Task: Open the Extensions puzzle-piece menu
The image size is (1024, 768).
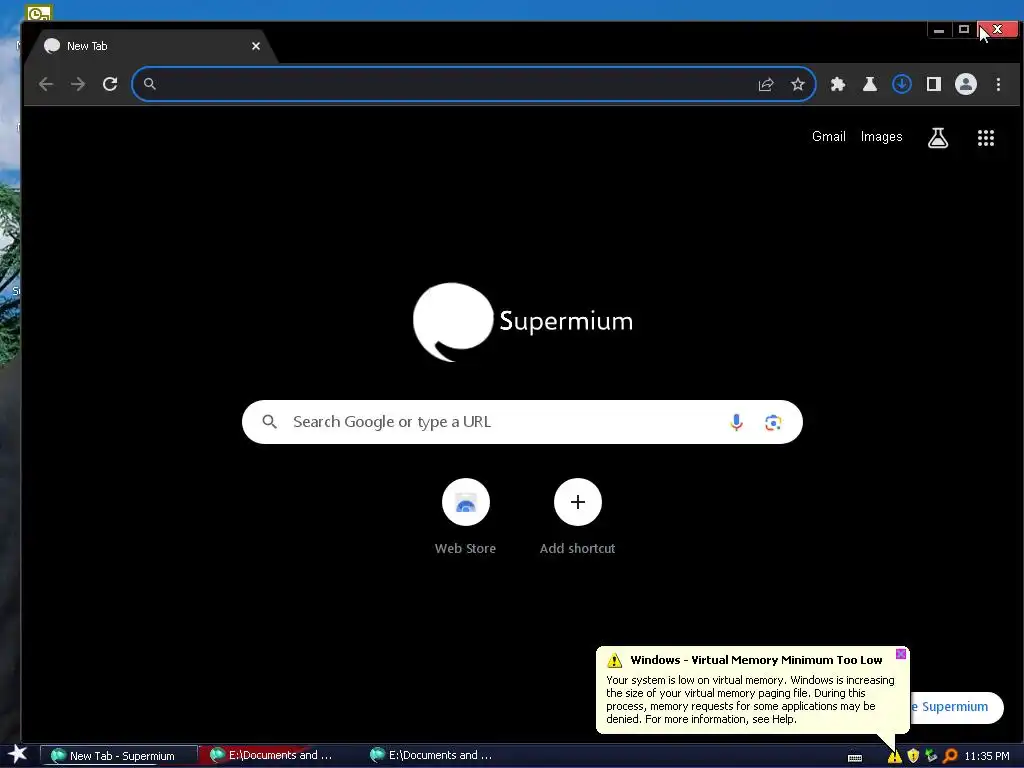Action: (838, 84)
